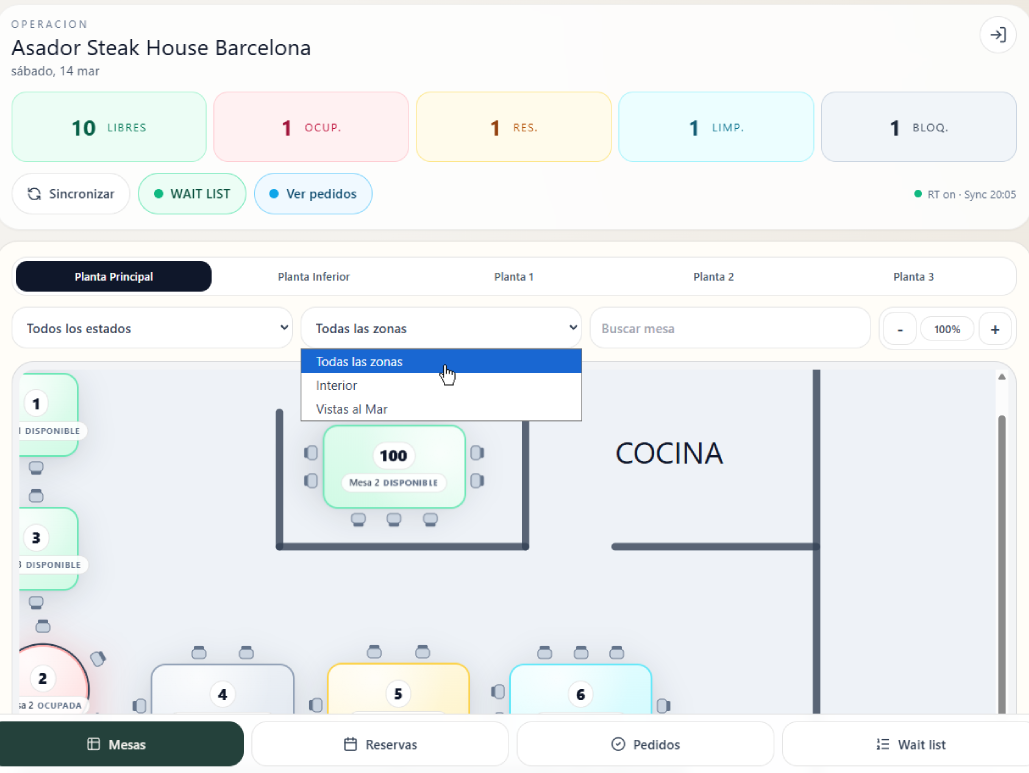
Task: Switch to the Planta 2 tab
Action: (714, 277)
